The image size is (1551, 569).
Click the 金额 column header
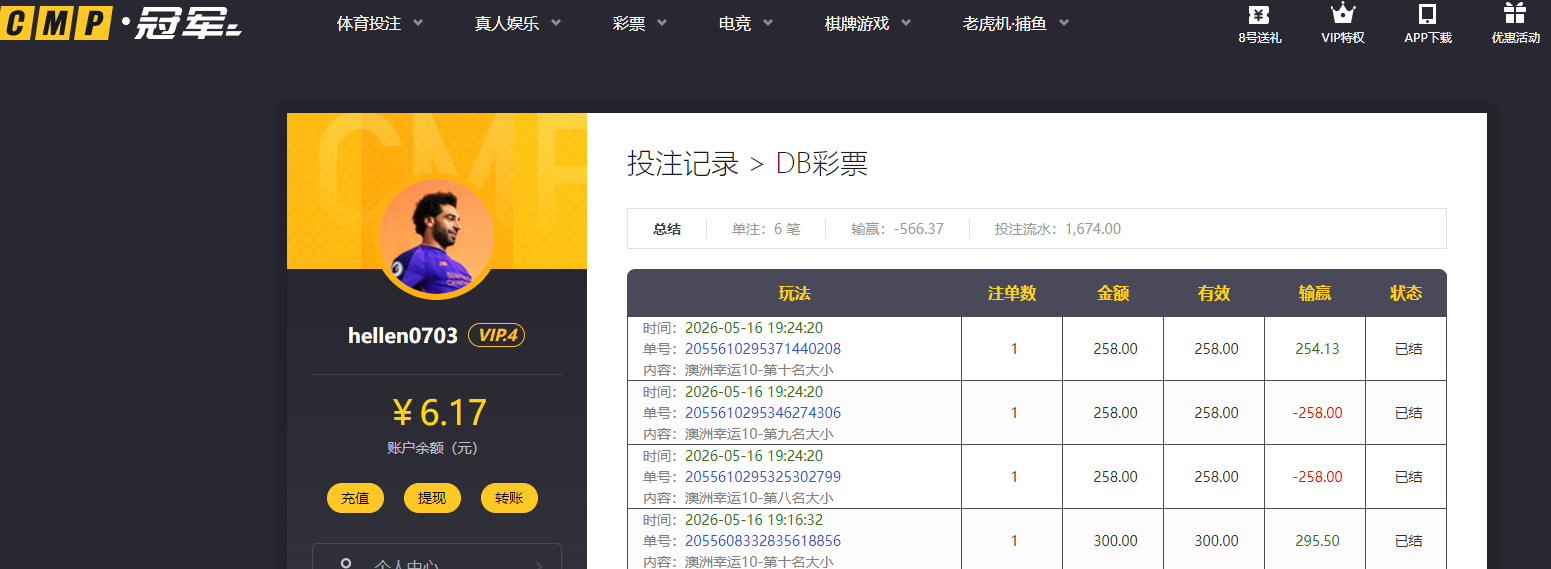tap(1113, 293)
